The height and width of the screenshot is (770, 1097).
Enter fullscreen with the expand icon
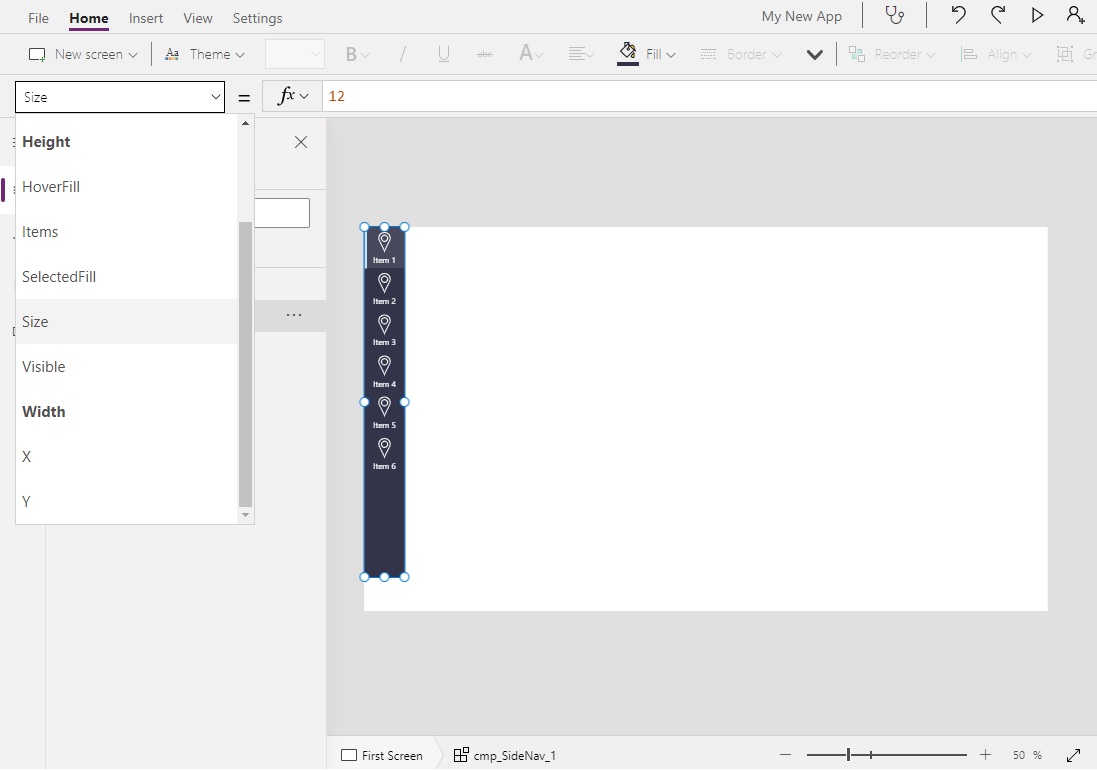click(x=1073, y=755)
